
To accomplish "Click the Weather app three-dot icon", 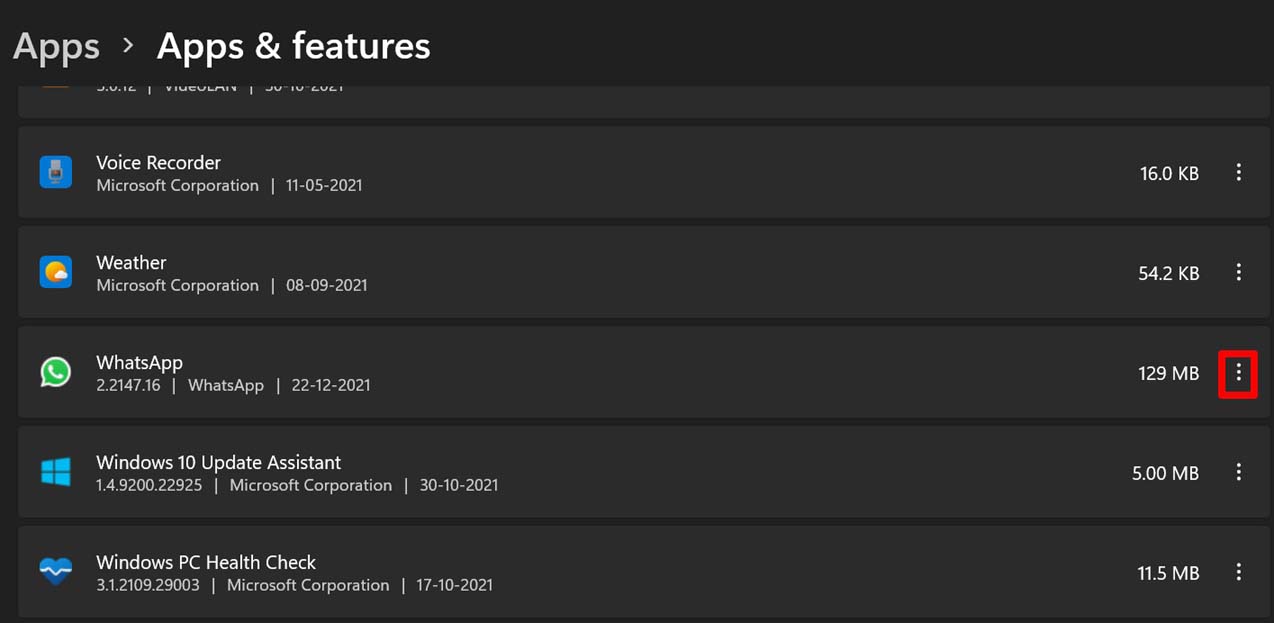I will click(1239, 272).
